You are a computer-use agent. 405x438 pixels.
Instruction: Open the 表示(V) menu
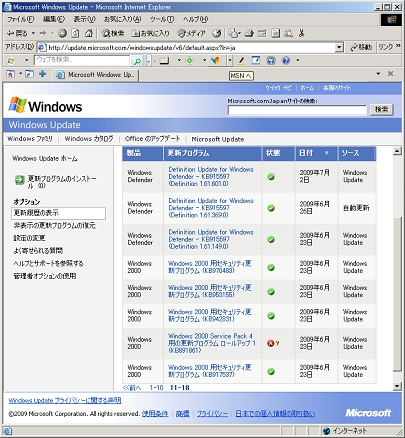click(x=84, y=19)
